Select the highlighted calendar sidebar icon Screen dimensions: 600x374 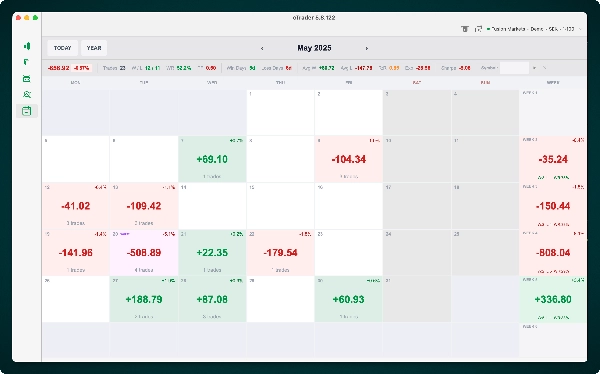pos(27,111)
